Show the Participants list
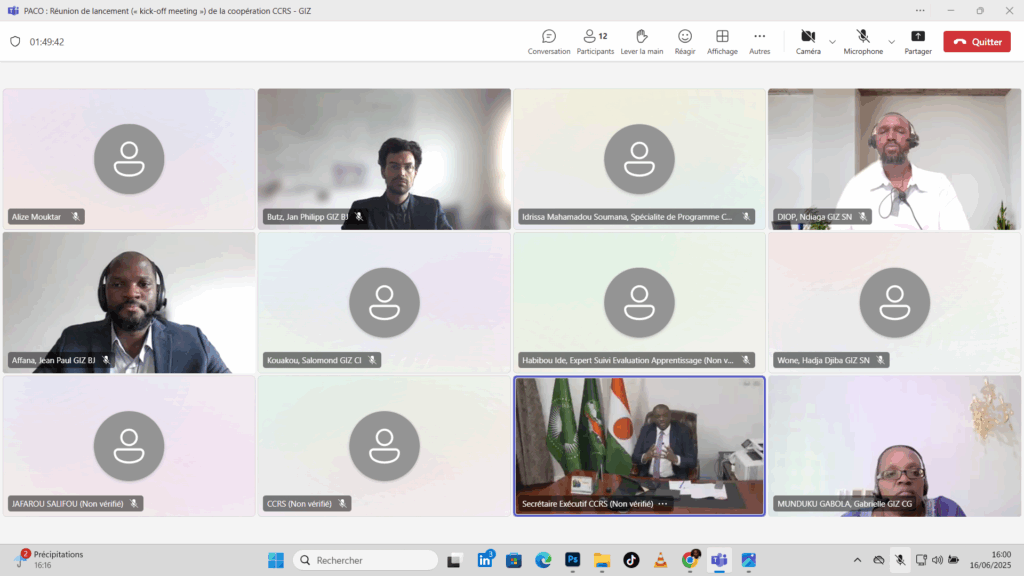The width and height of the screenshot is (1024, 576). point(595,42)
